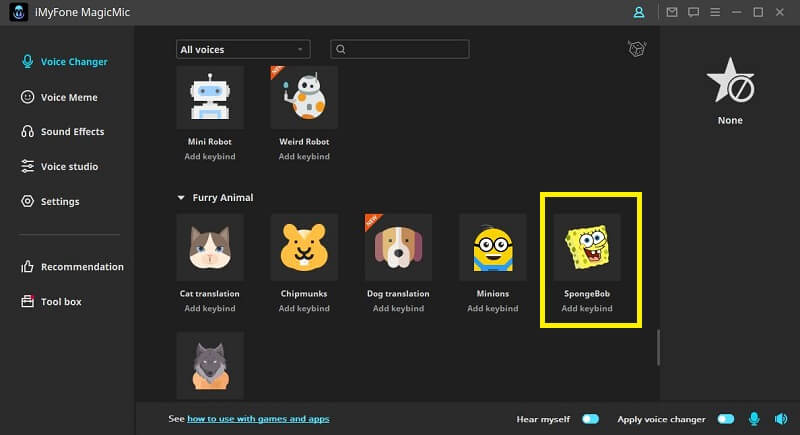The image size is (800, 435).
Task: Open the Voice Changer section
Action: [64, 62]
